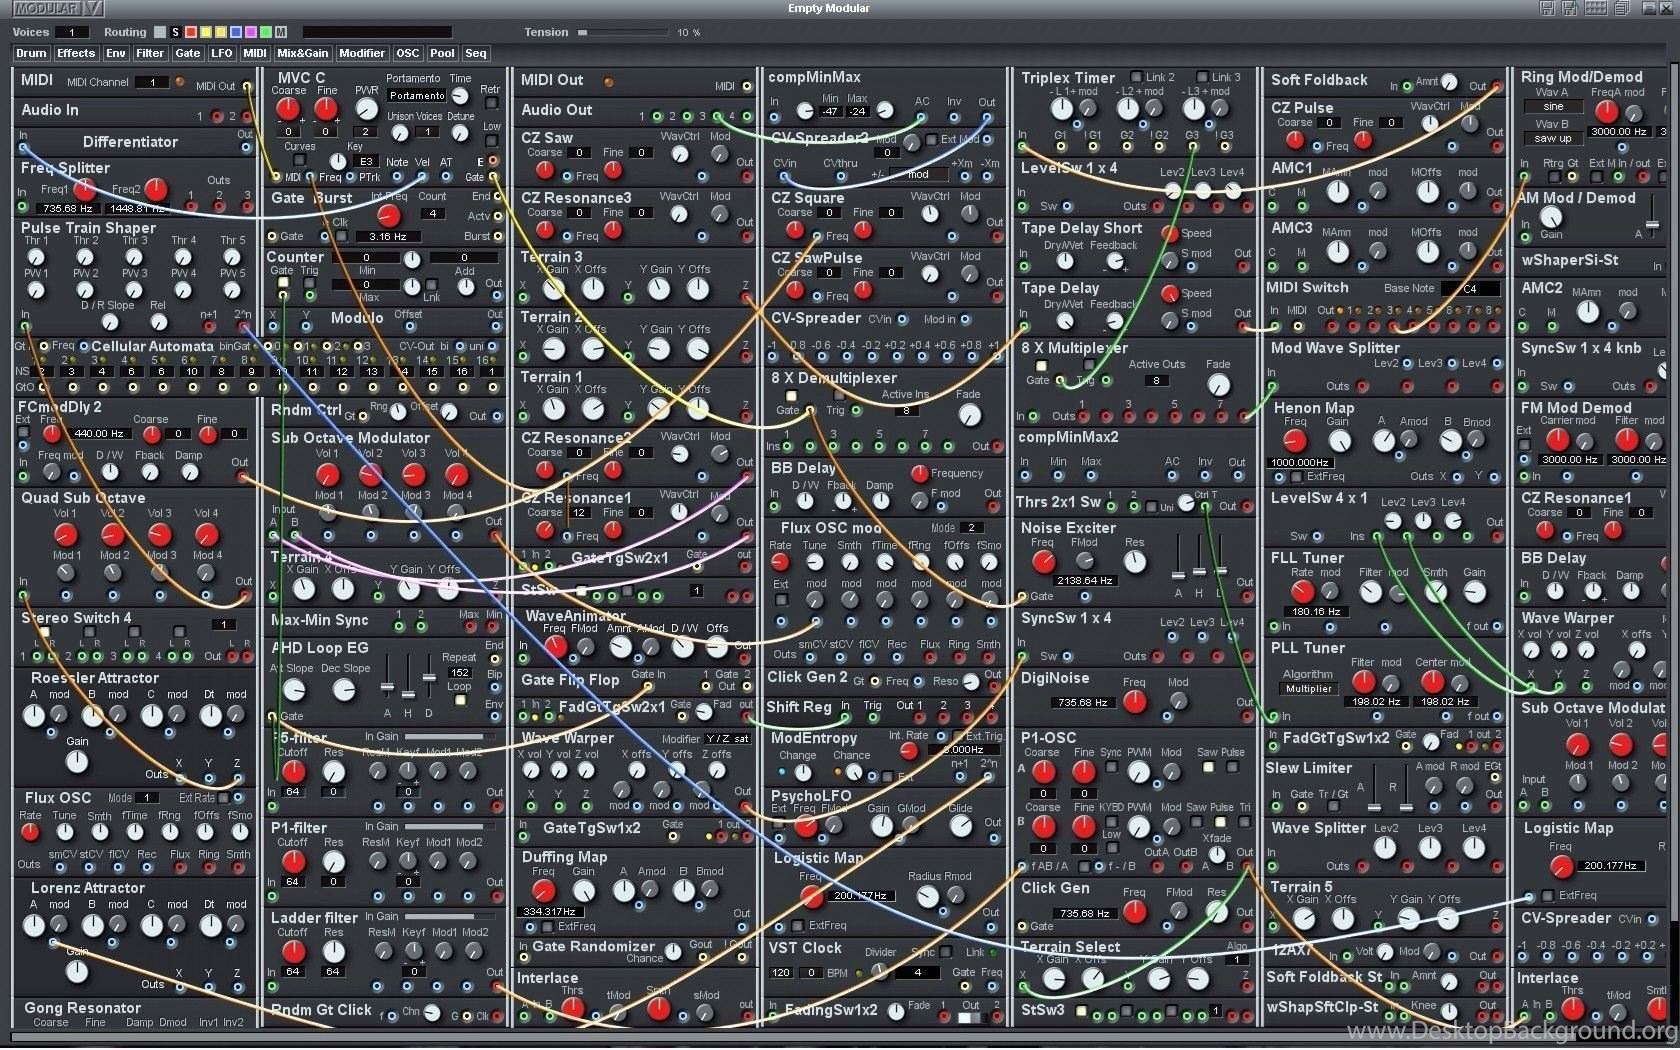Toggle the MVC C Low checkbox
Image resolution: width=1680 pixels, height=1050 pixels.
(491, 141)
